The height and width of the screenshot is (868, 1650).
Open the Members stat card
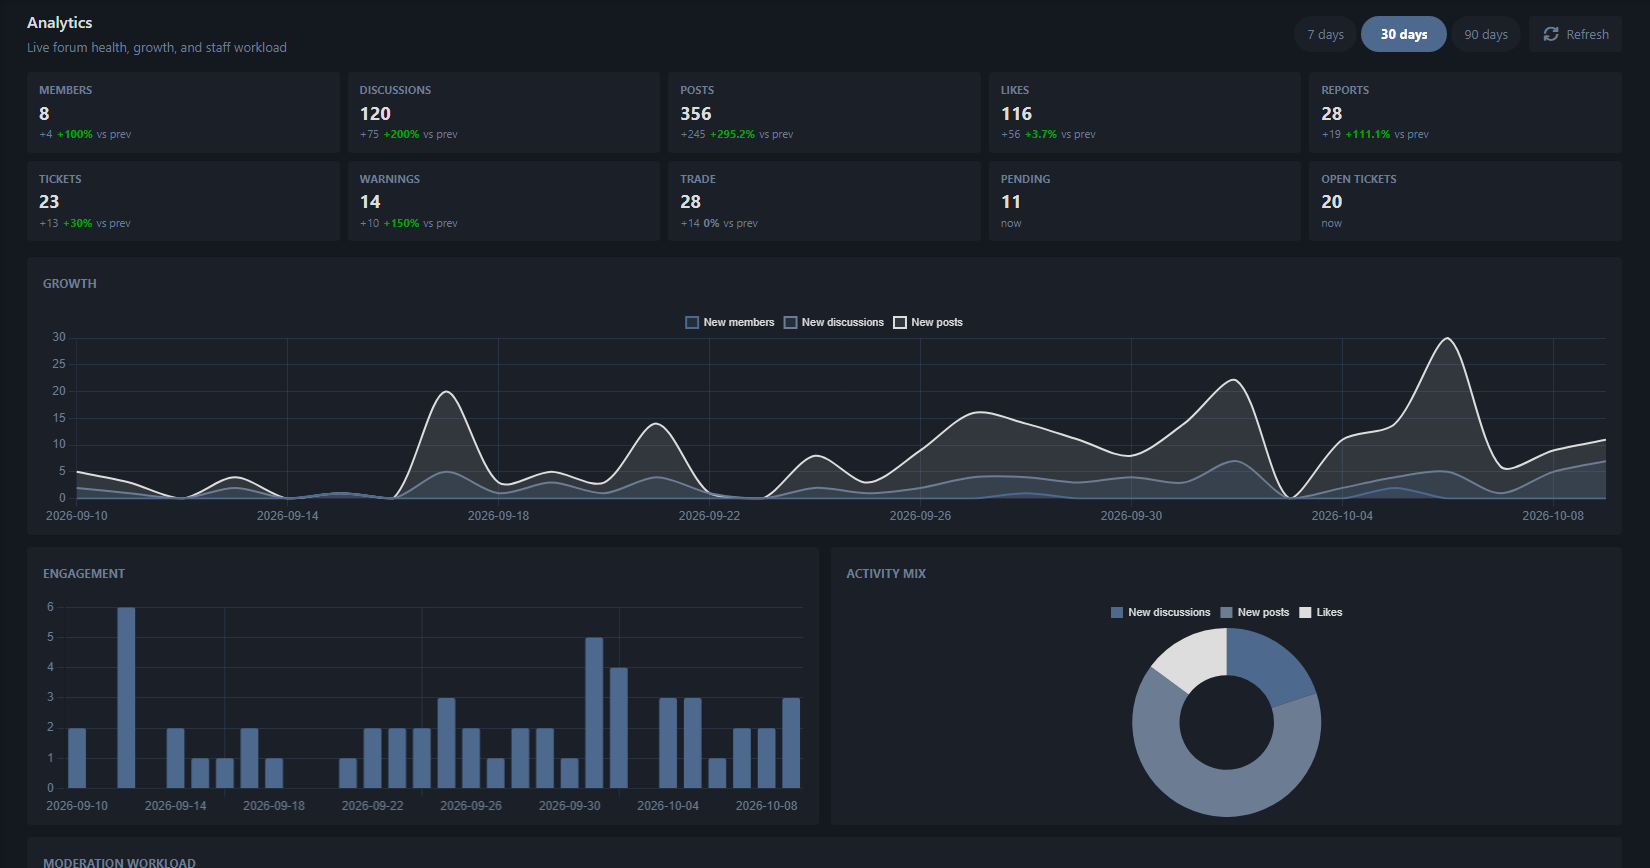coord(183,112)
